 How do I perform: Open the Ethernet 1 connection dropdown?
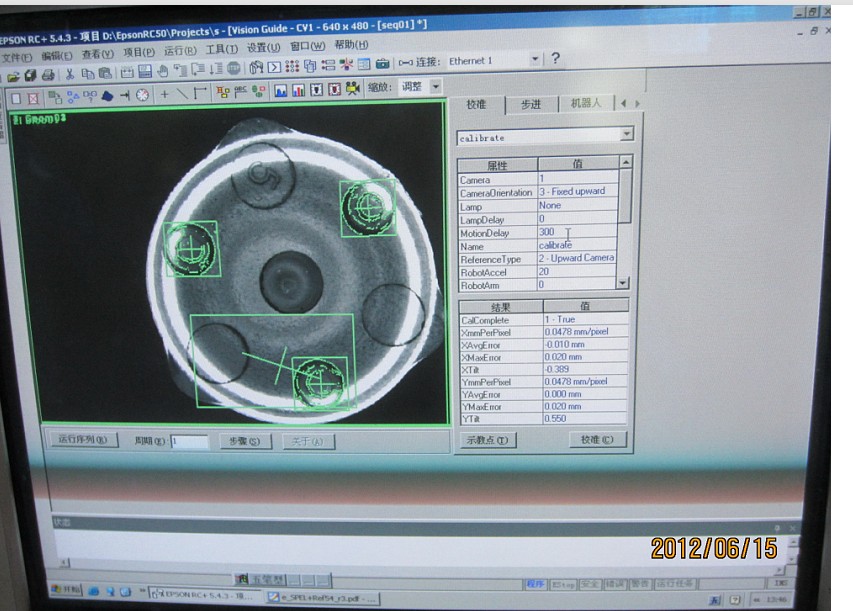pos(534,60)
